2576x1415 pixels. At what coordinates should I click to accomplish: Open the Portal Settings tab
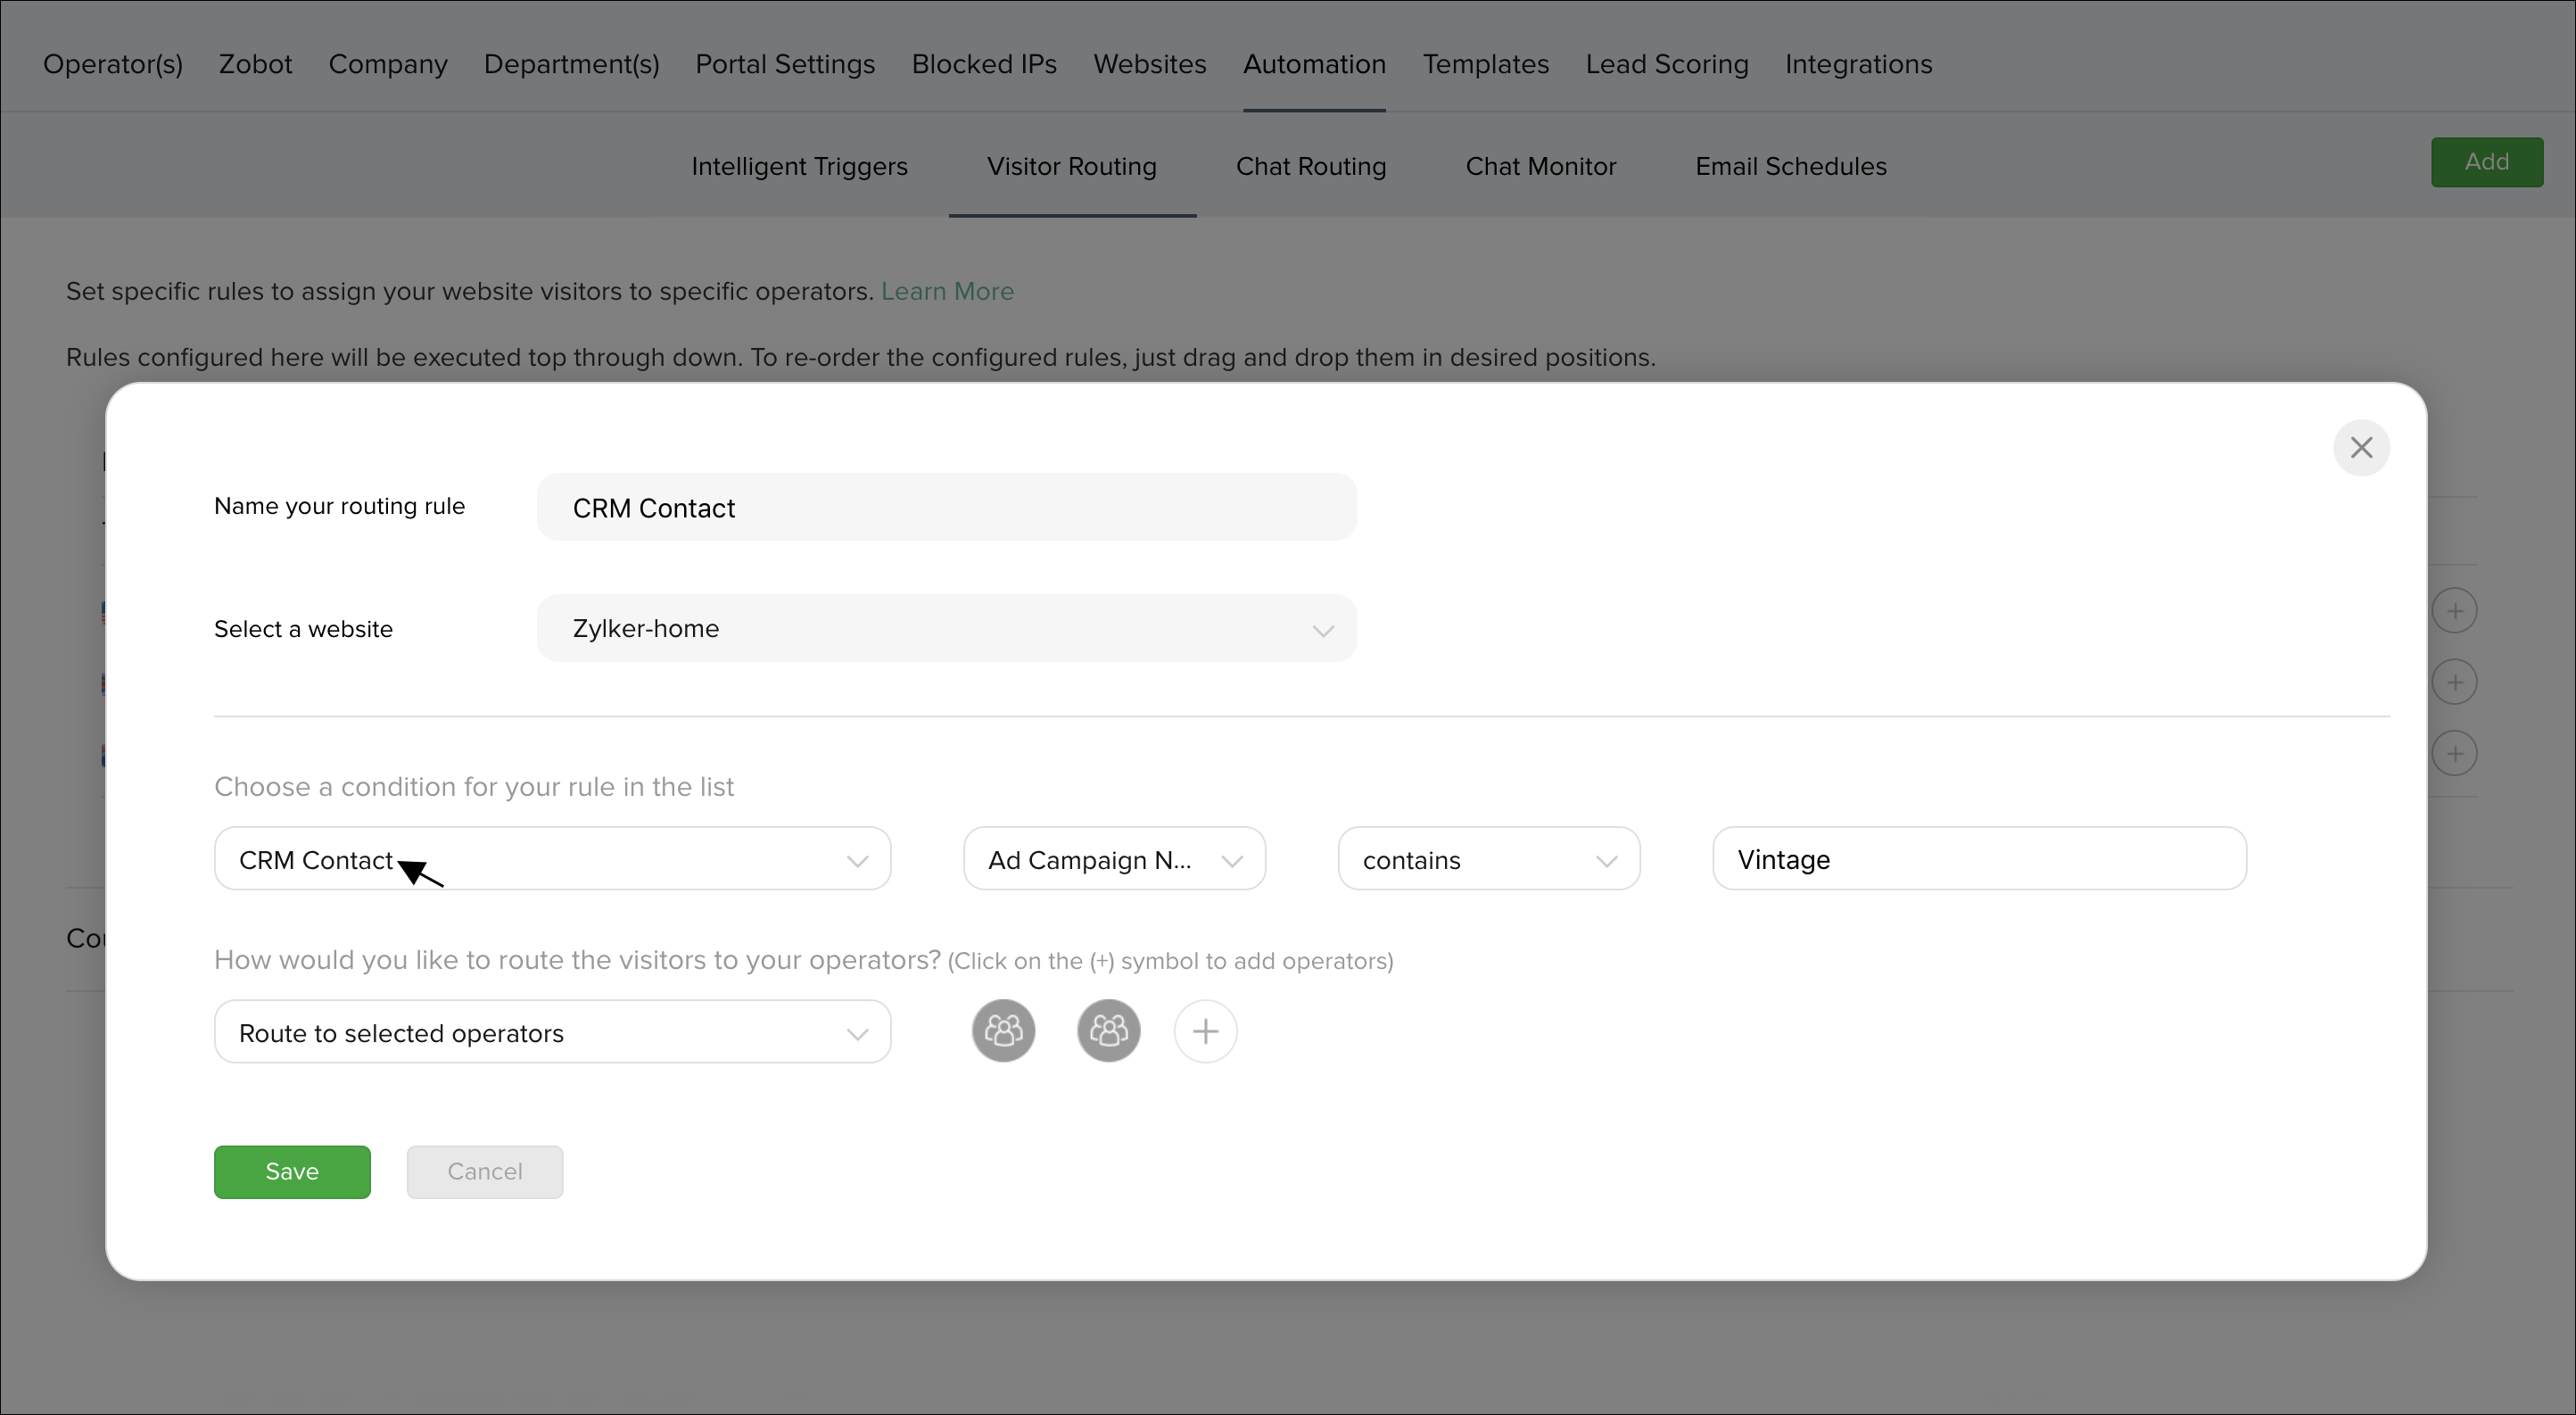pyautogui.click(x=785, y=64)
